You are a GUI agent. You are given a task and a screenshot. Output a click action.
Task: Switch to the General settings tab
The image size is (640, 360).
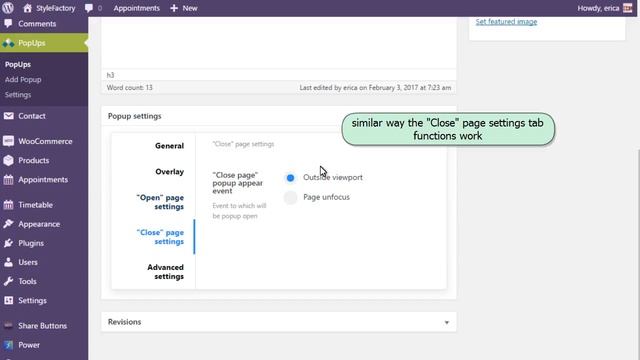(x=169, y=146)
